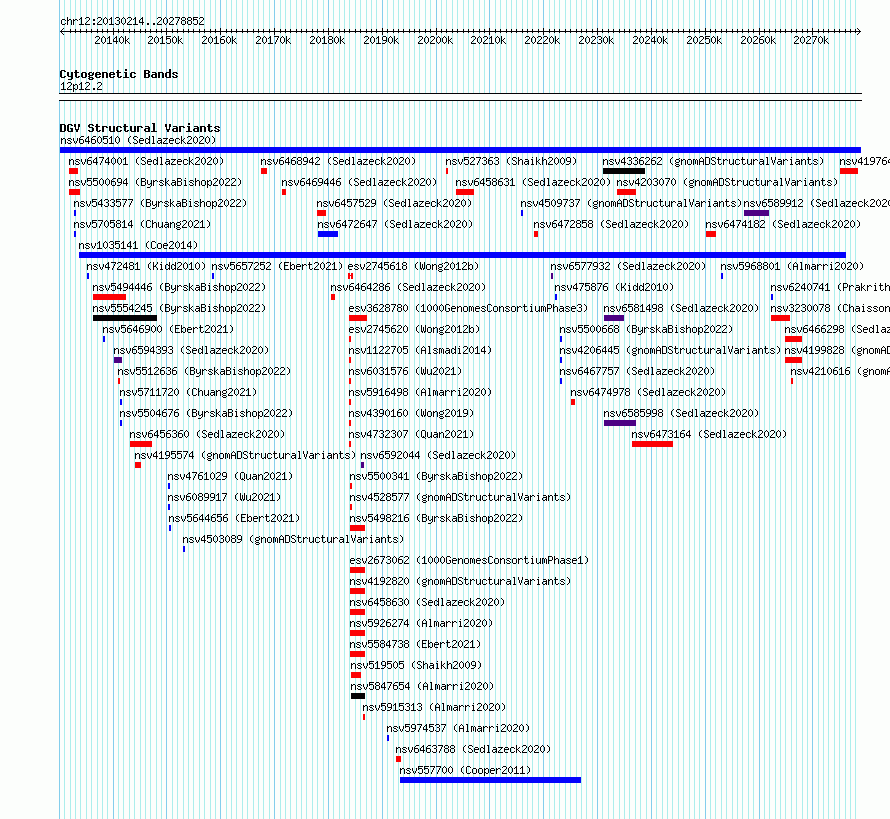Open nsv6474001 (Sedlazeck2020) label
Screen dimensions: 890x819
click(146, 161)
